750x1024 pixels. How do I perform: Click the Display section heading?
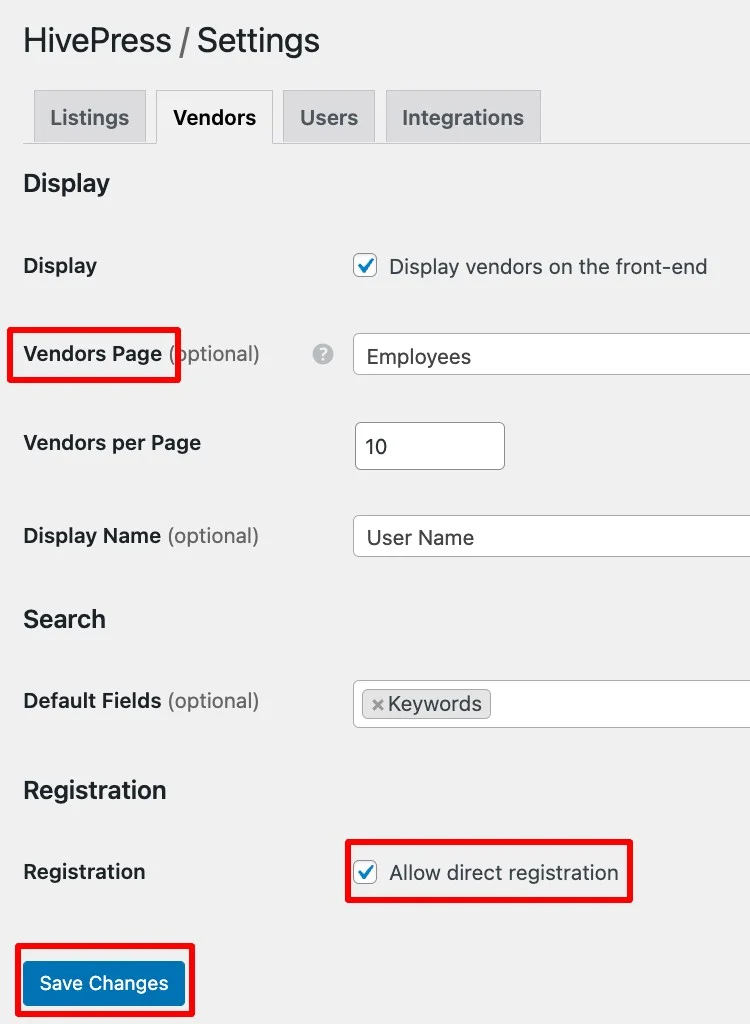(x=66, y=183)
